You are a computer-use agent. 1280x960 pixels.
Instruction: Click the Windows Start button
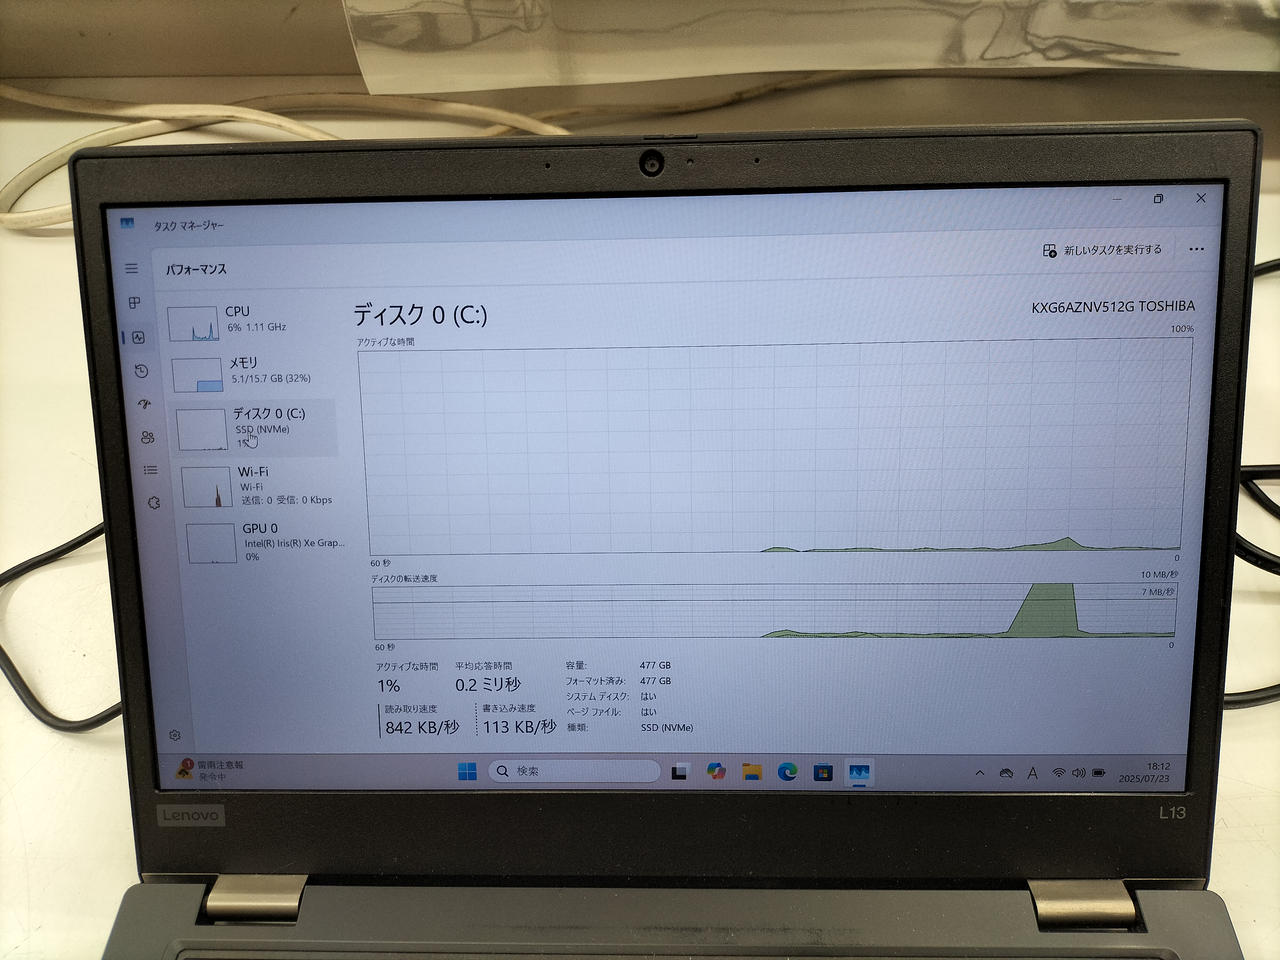(x=467, y=771)
